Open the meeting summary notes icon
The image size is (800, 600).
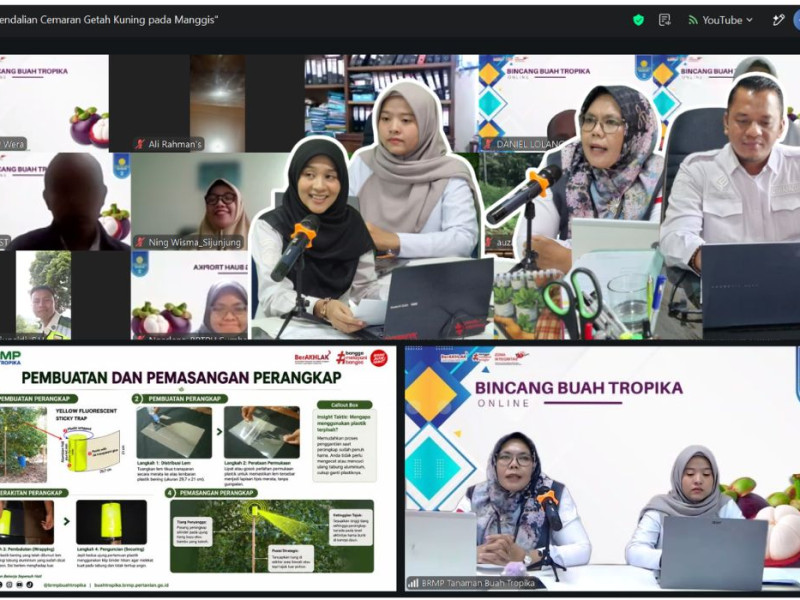point(664,20)
